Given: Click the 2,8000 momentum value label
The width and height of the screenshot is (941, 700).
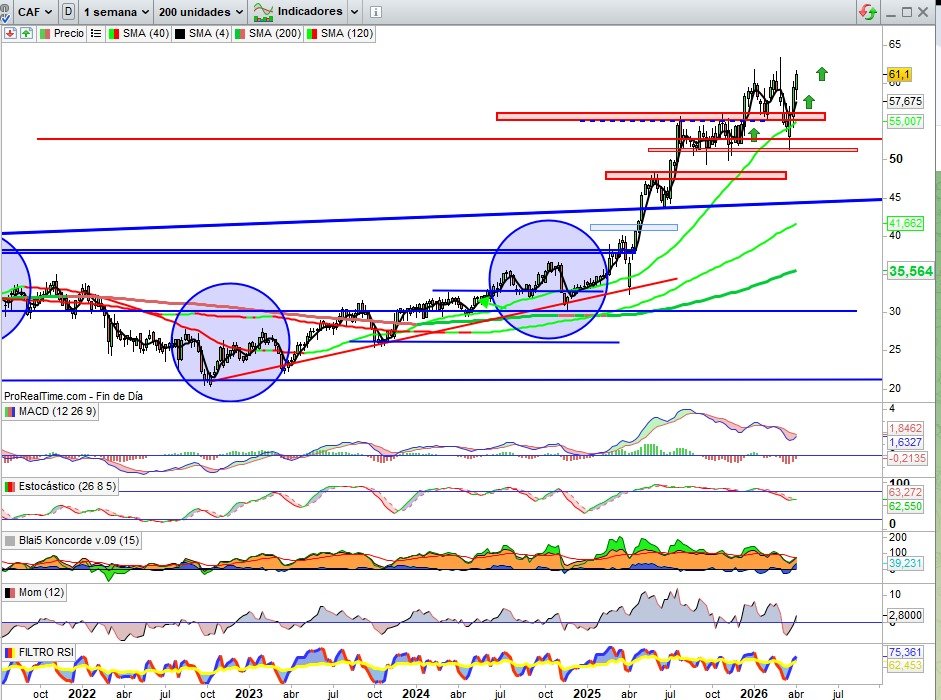Looking at the screenshot, I should (x=905, y=615).
